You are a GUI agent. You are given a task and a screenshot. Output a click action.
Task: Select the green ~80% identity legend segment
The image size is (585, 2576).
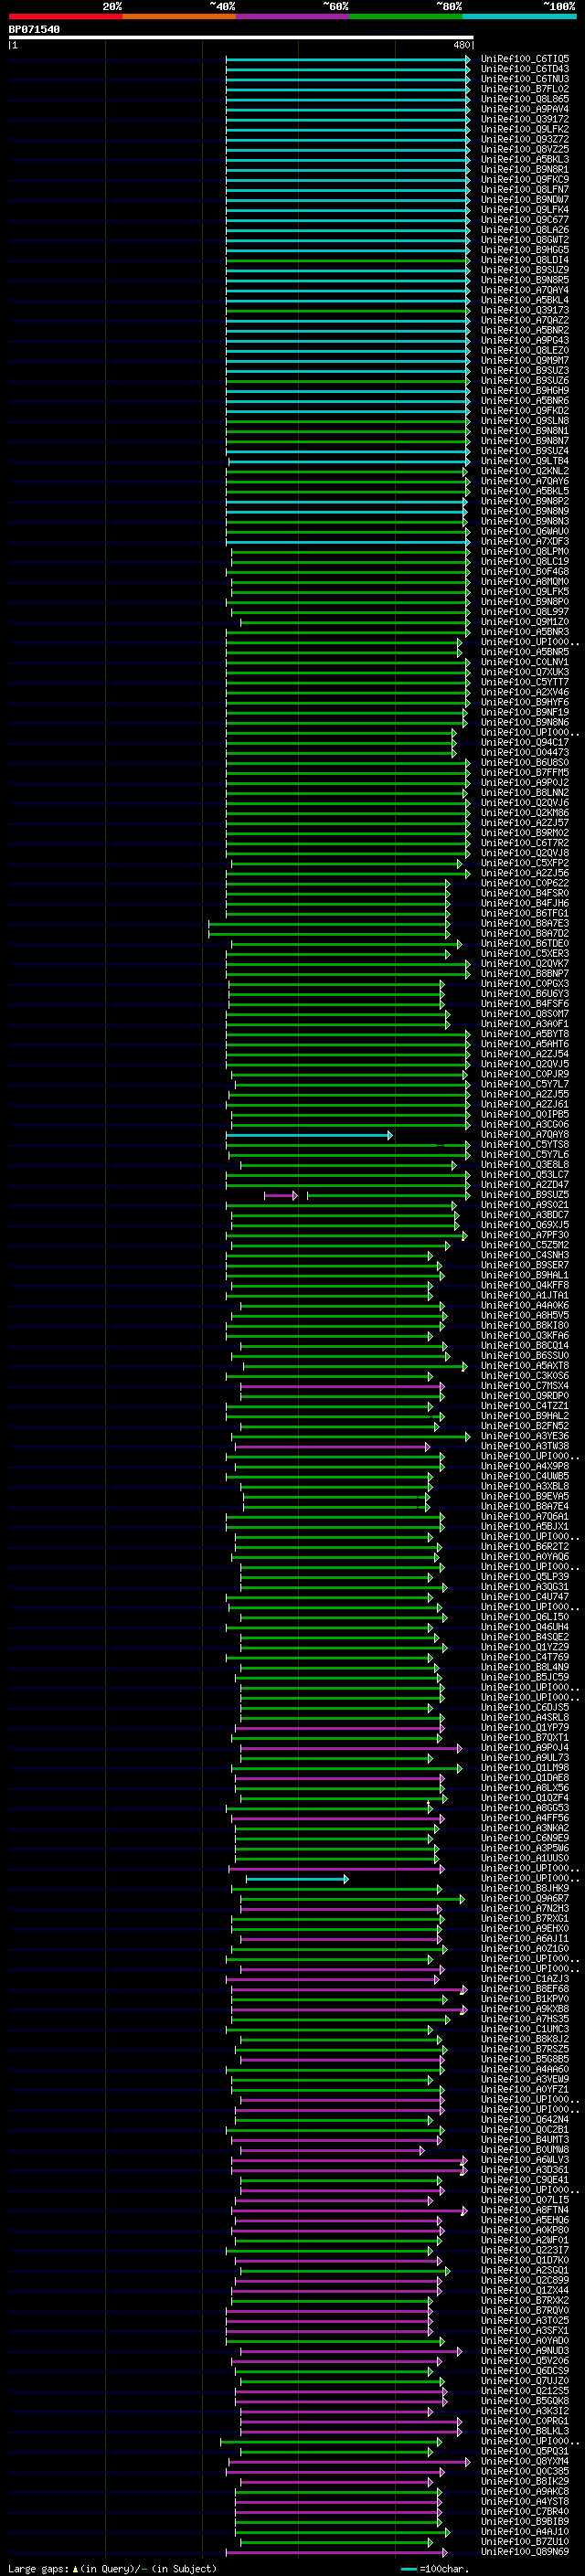pyautogui.click(x=406, y=16)
